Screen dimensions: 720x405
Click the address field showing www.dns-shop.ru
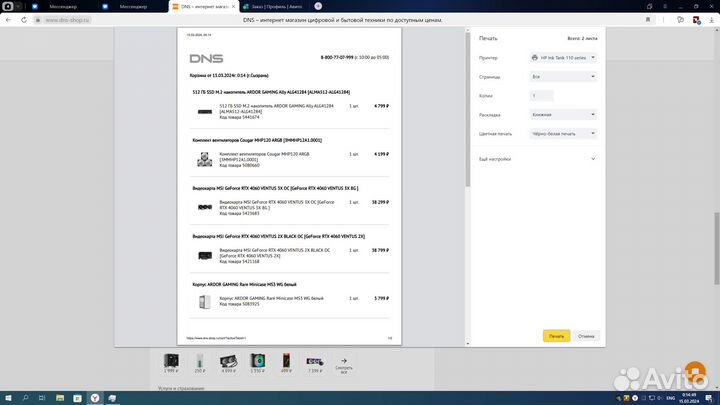pos(67,20)
